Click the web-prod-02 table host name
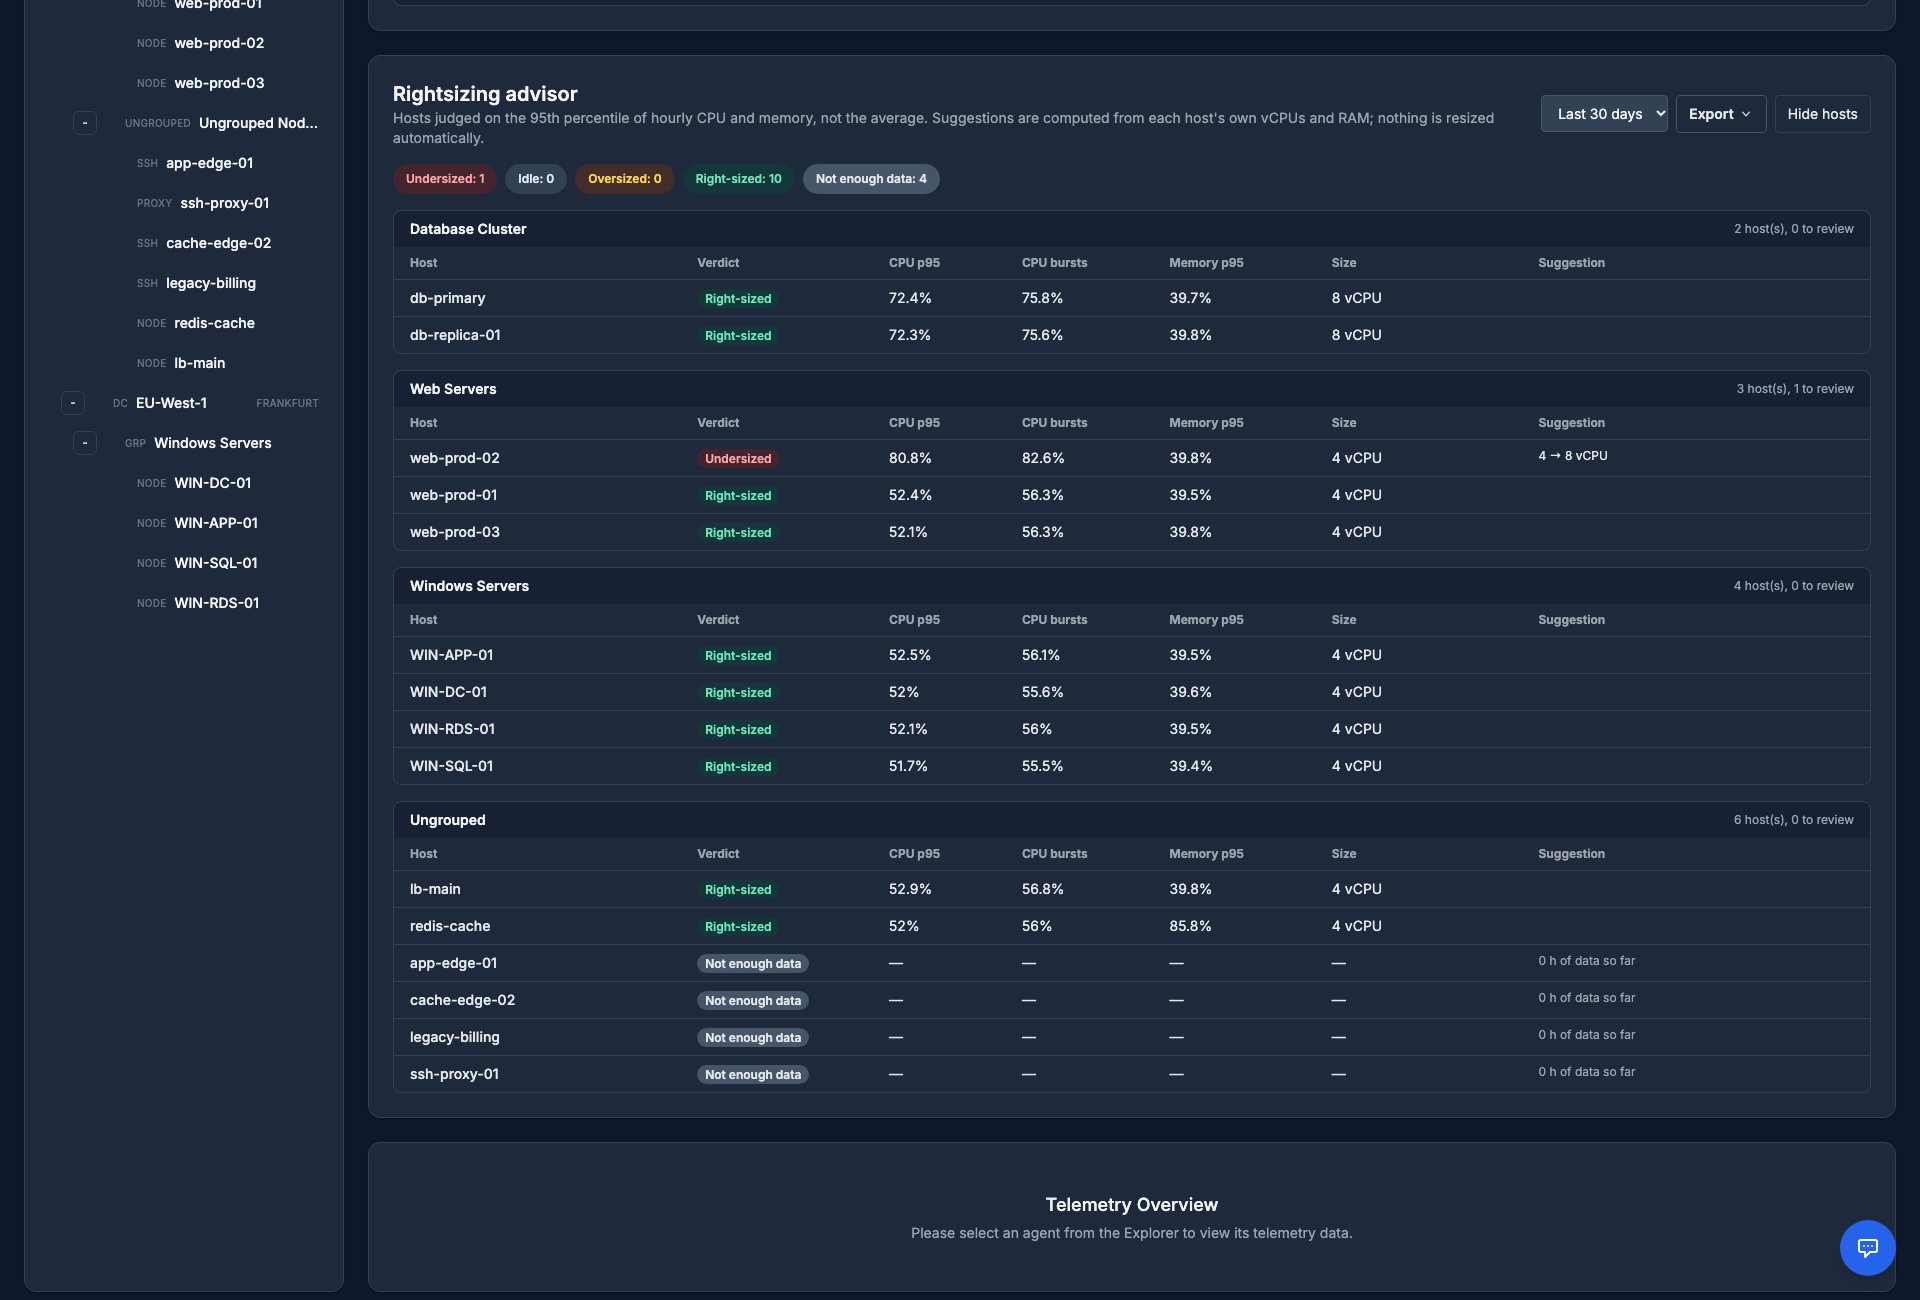The image size is (1920, 1300). pos(454,458)
